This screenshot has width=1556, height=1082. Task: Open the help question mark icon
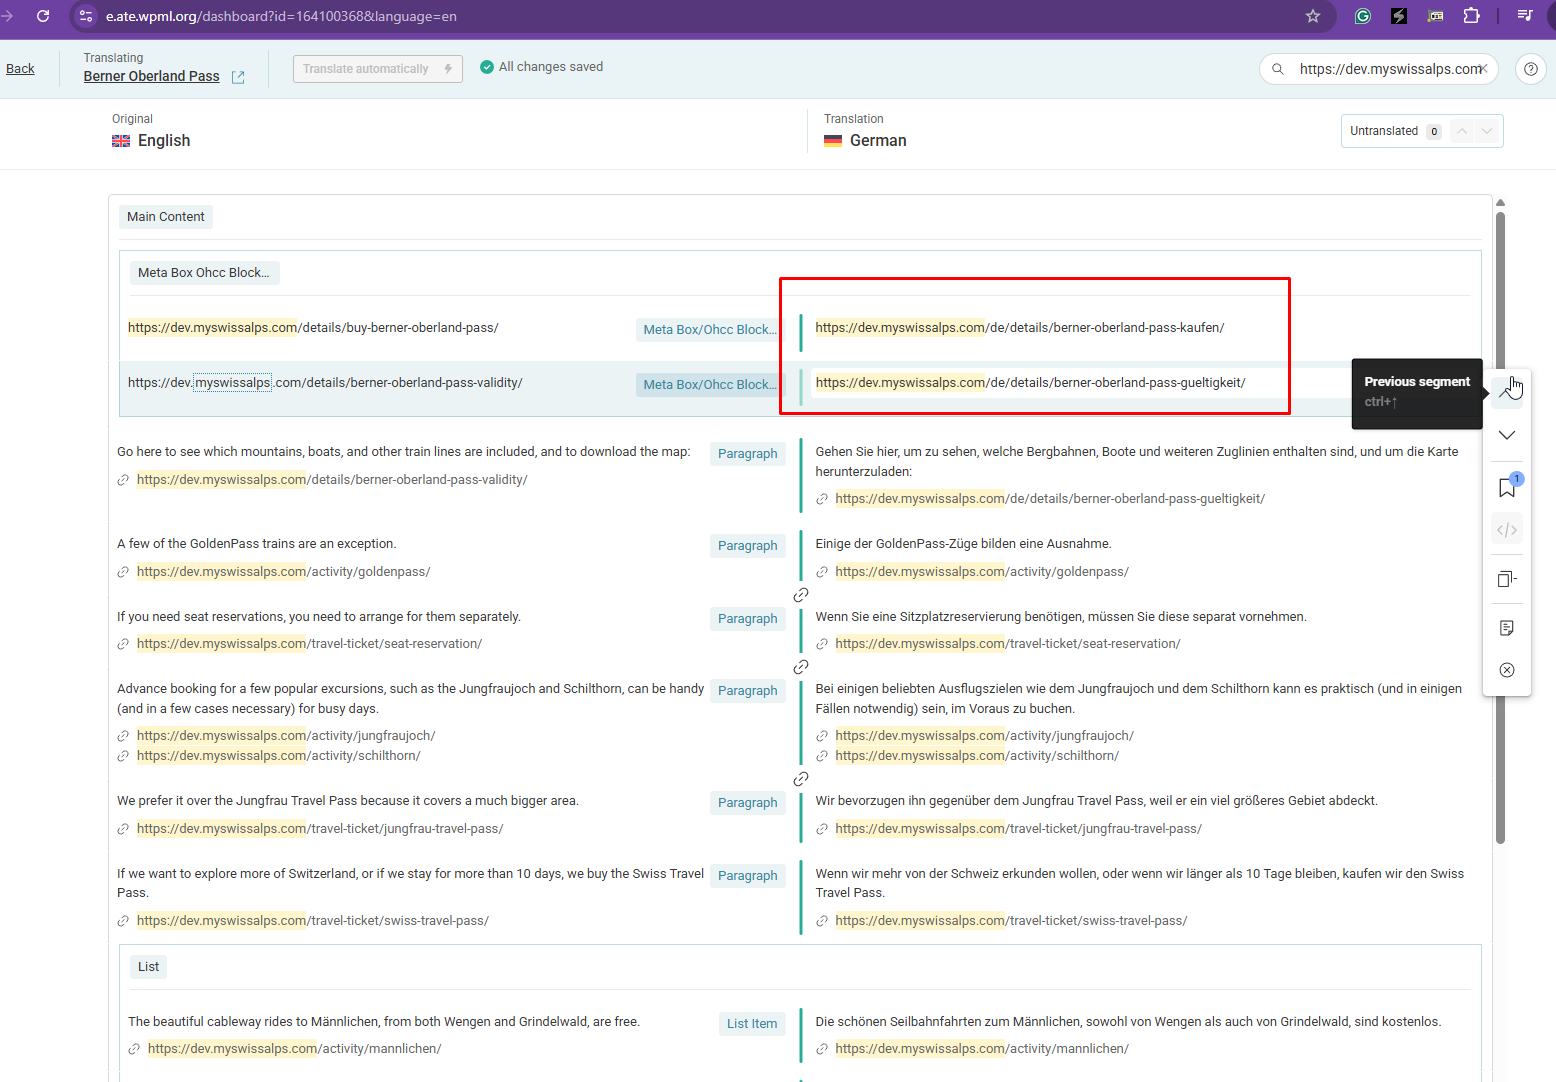1530,69
